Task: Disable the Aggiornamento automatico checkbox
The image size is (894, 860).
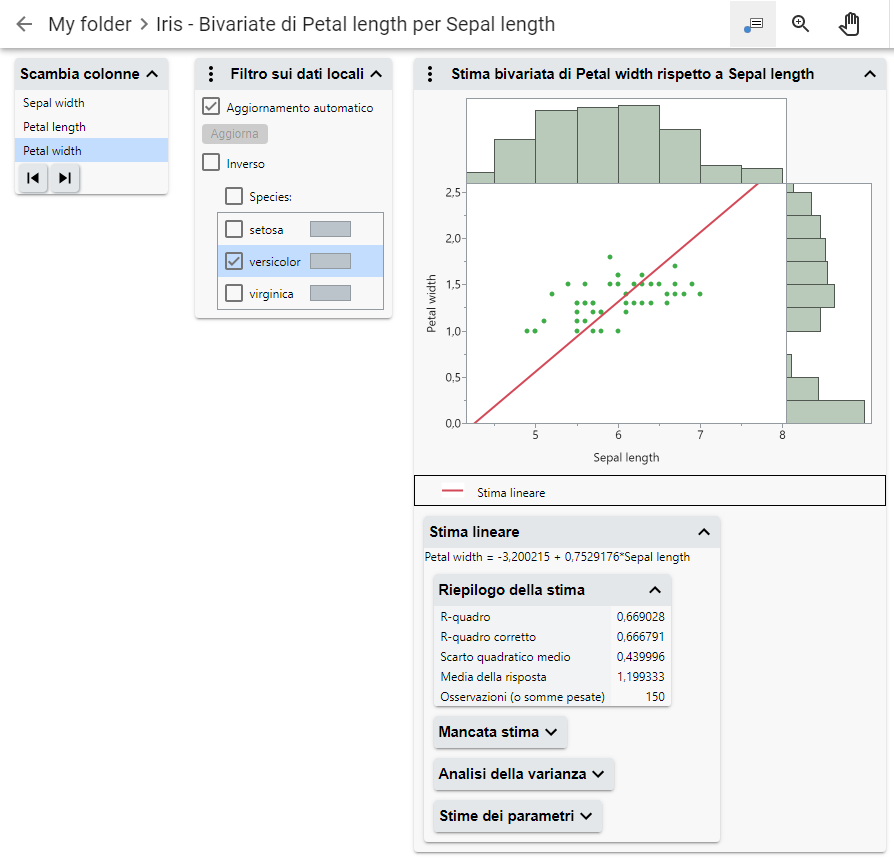Action: click(x=211, y=107)
